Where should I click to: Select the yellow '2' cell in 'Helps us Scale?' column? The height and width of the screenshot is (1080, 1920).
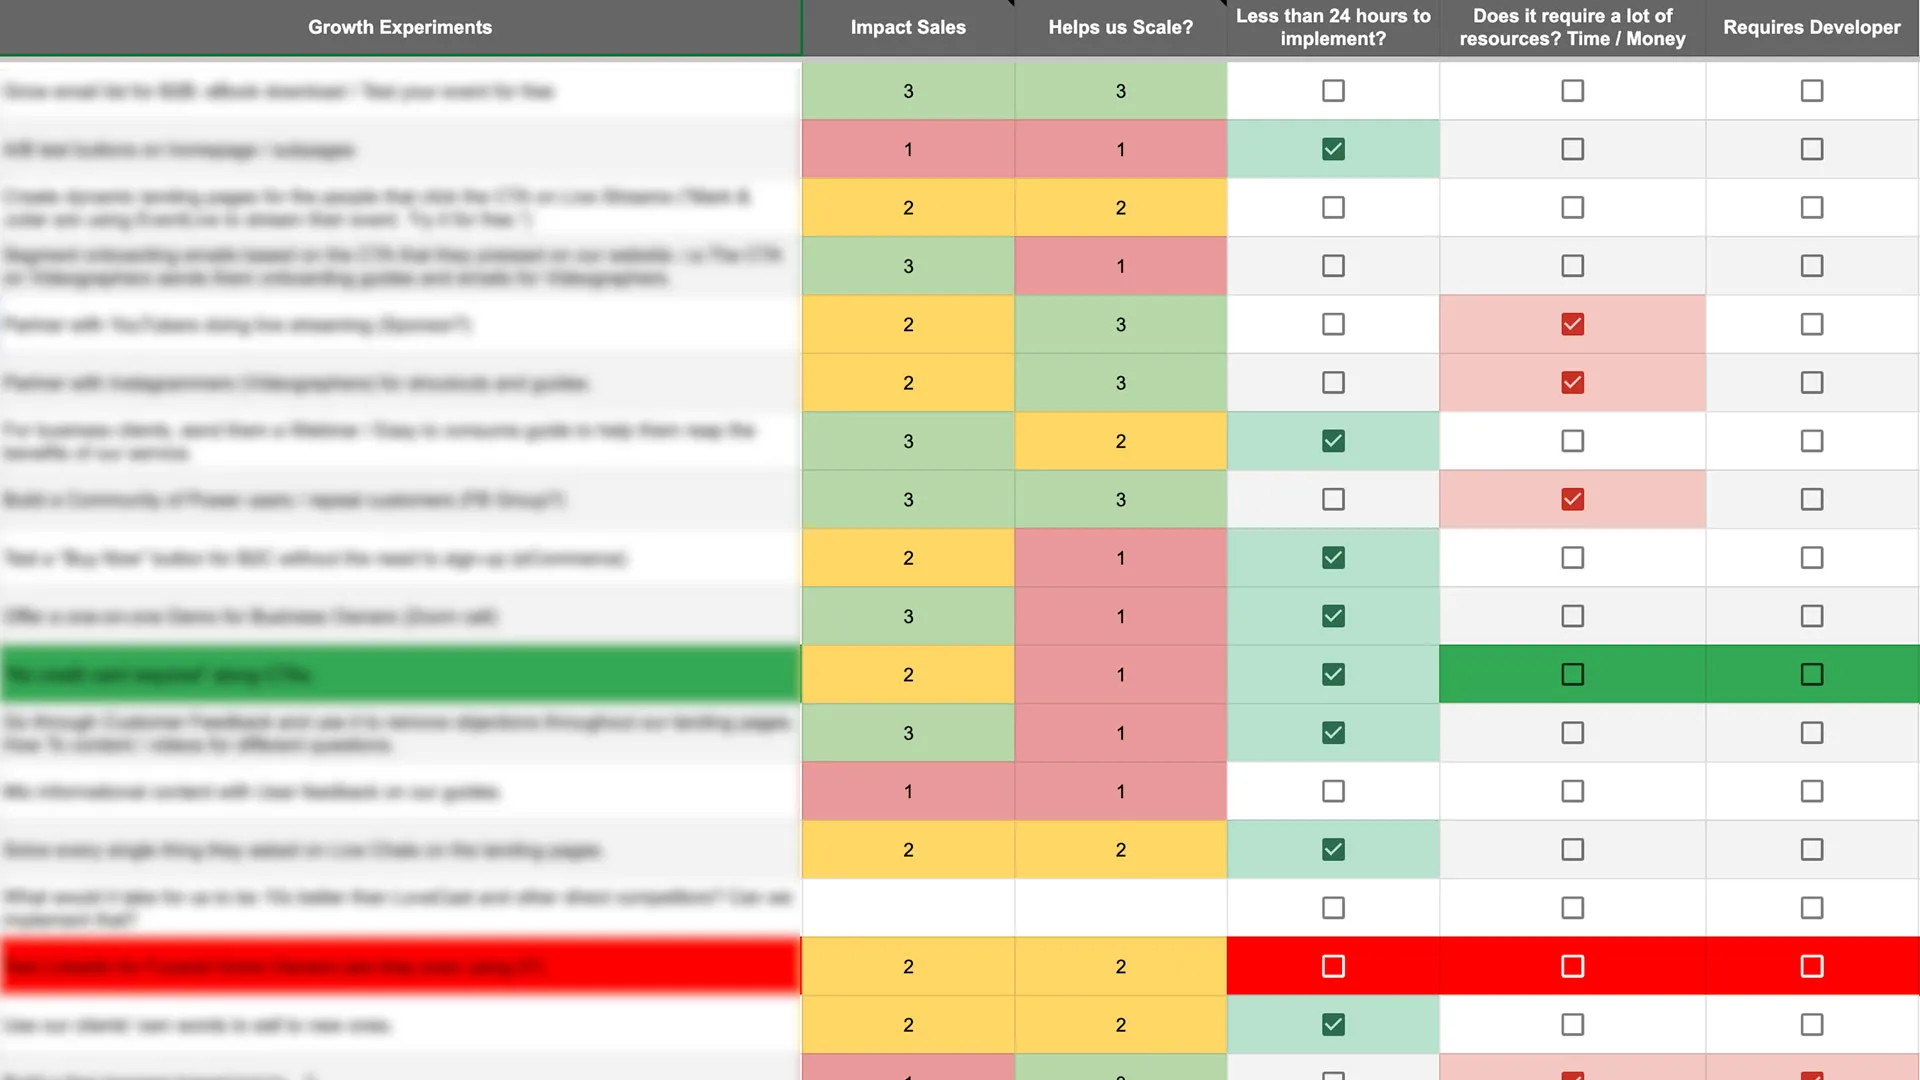pyautogui.click(x=1120, y=208)
